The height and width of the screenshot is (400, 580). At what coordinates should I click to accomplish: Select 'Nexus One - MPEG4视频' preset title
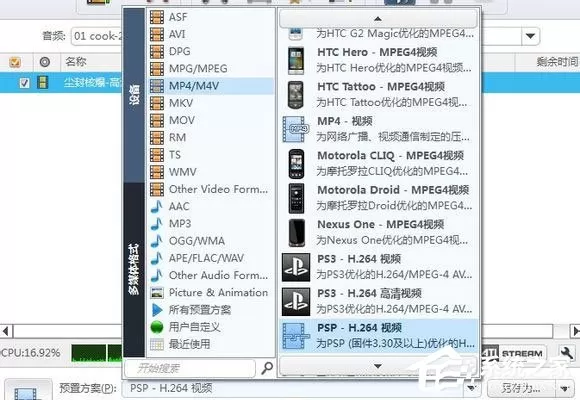(381, 225)
